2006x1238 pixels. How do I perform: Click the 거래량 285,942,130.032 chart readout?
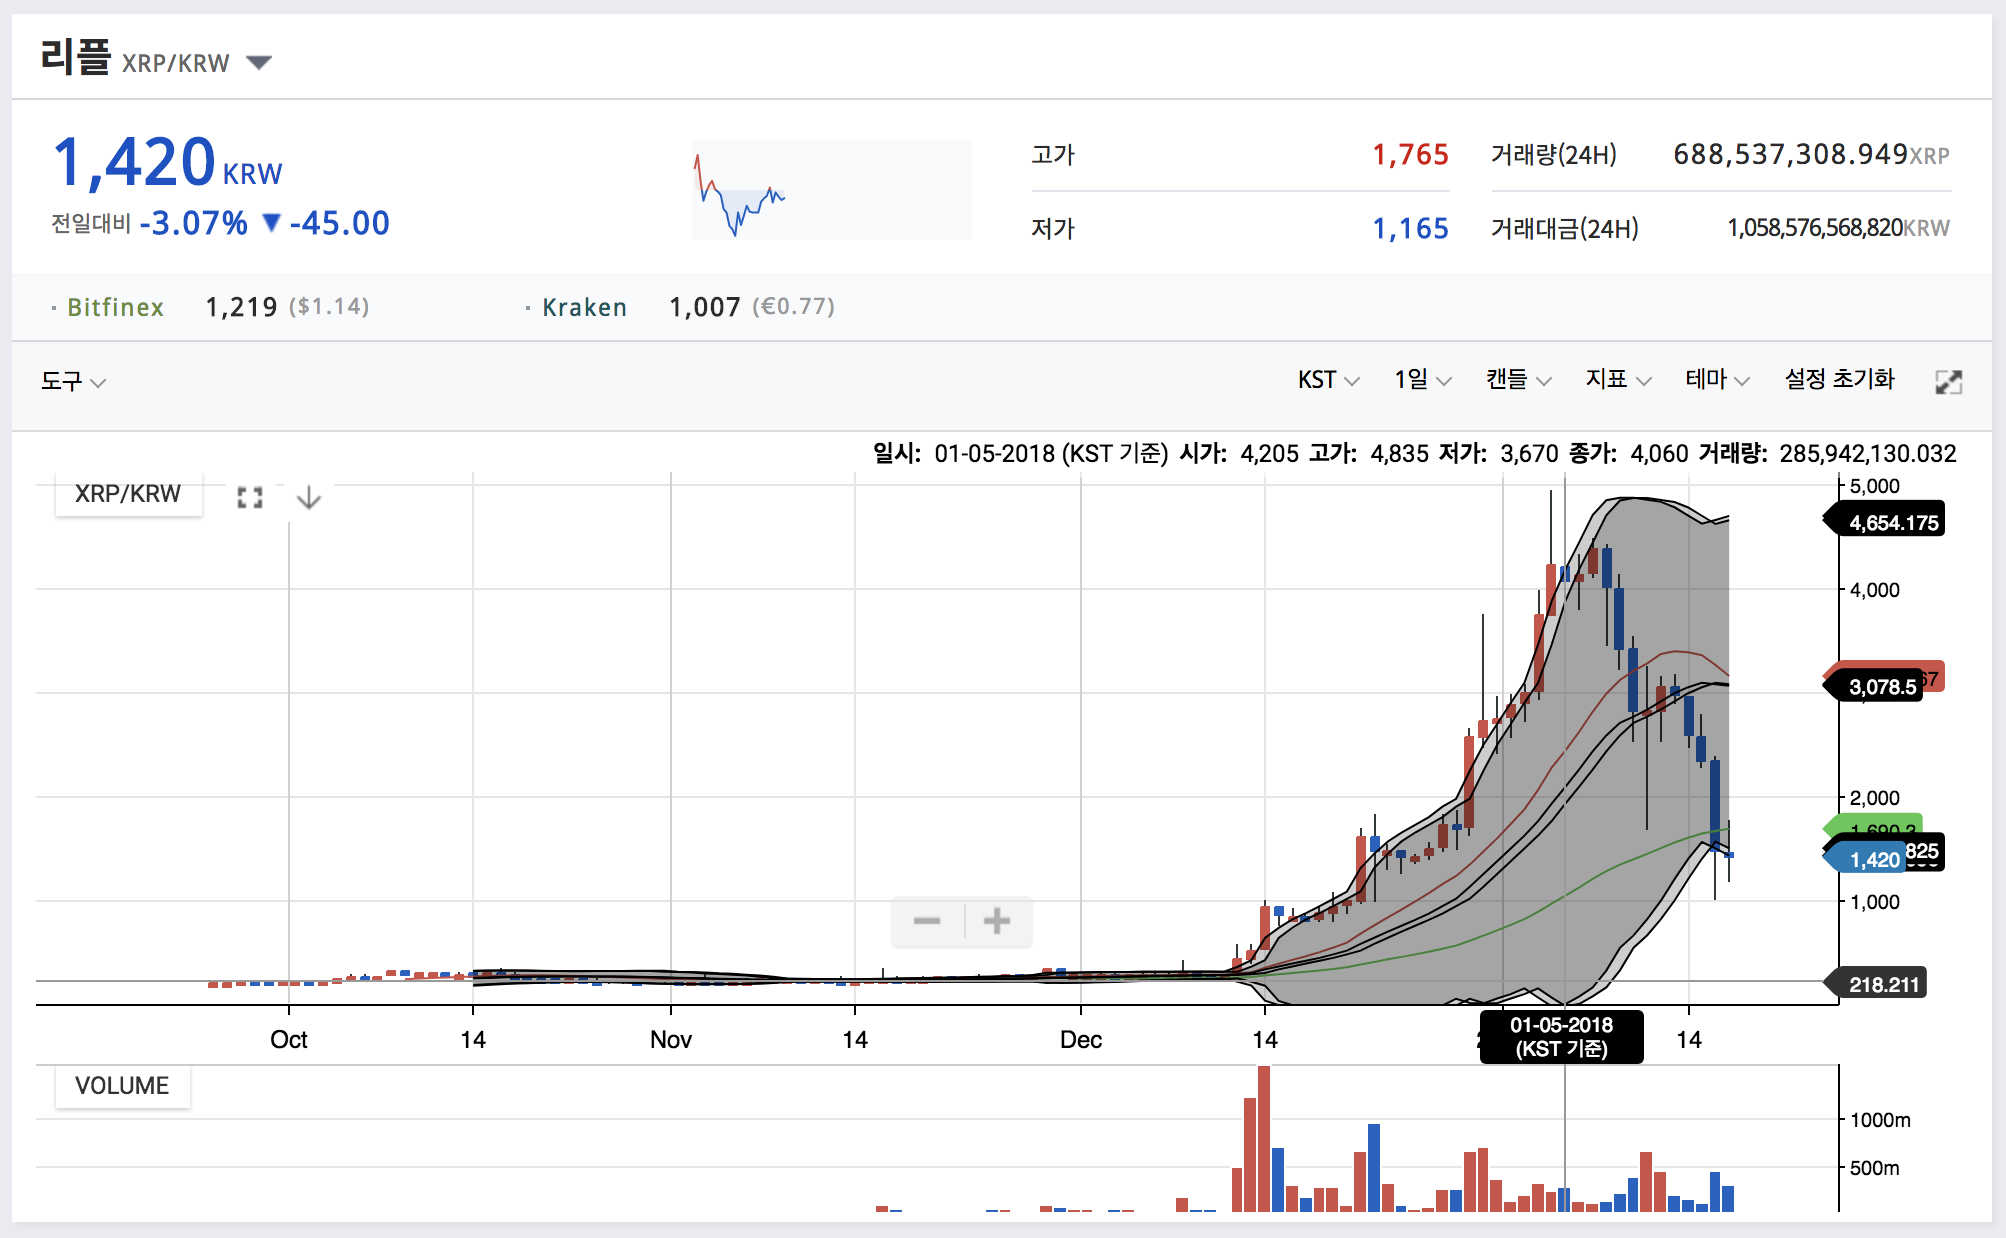click(1827, 454)
